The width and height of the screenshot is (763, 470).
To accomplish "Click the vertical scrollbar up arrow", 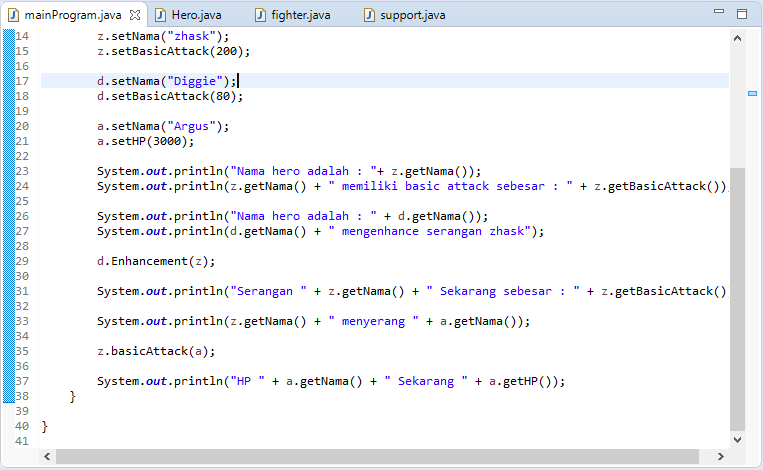I will (737, 38).
